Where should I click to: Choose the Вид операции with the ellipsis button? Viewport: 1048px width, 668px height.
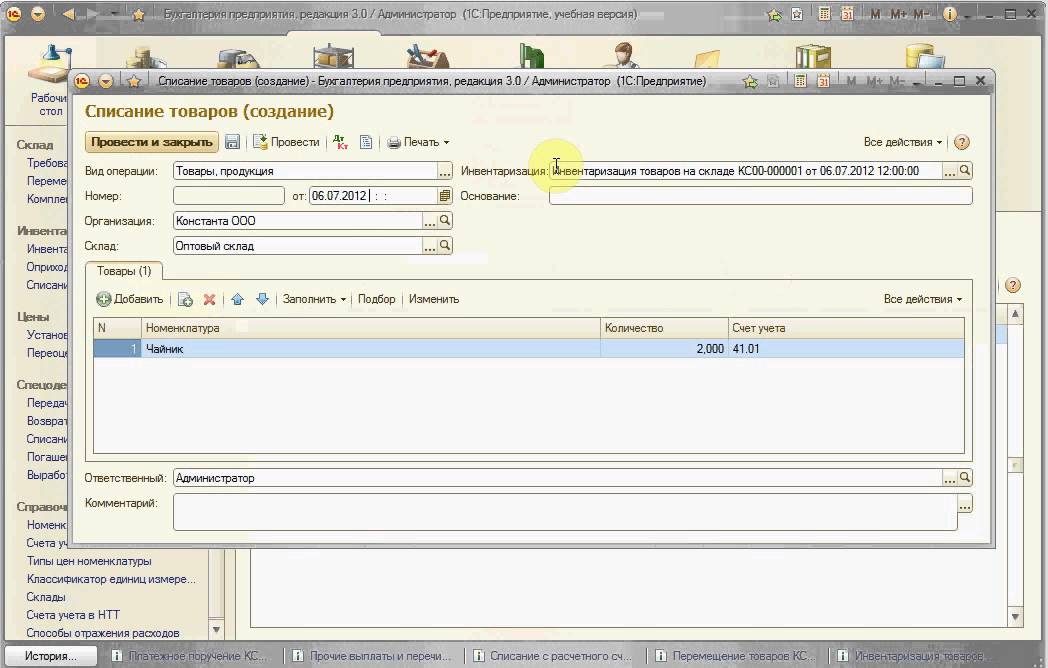coord(444,171)
